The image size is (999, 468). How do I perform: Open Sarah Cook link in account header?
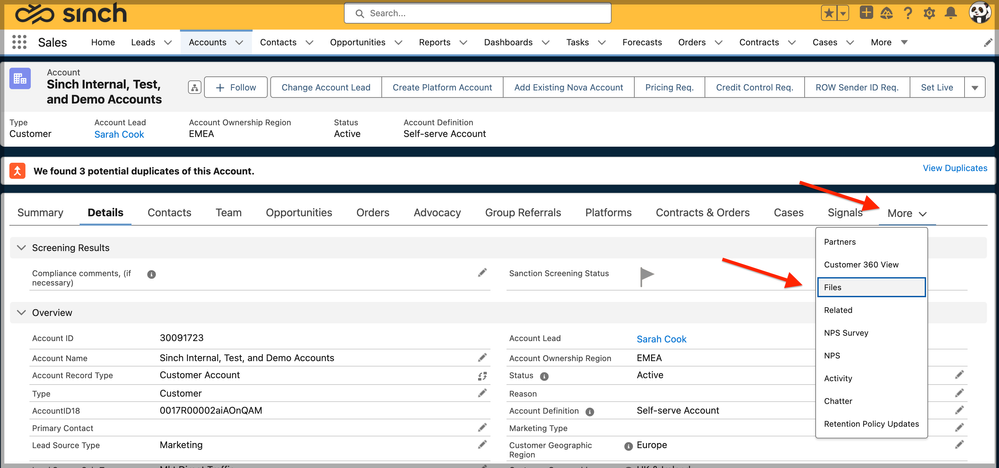(x=119, y=134)
